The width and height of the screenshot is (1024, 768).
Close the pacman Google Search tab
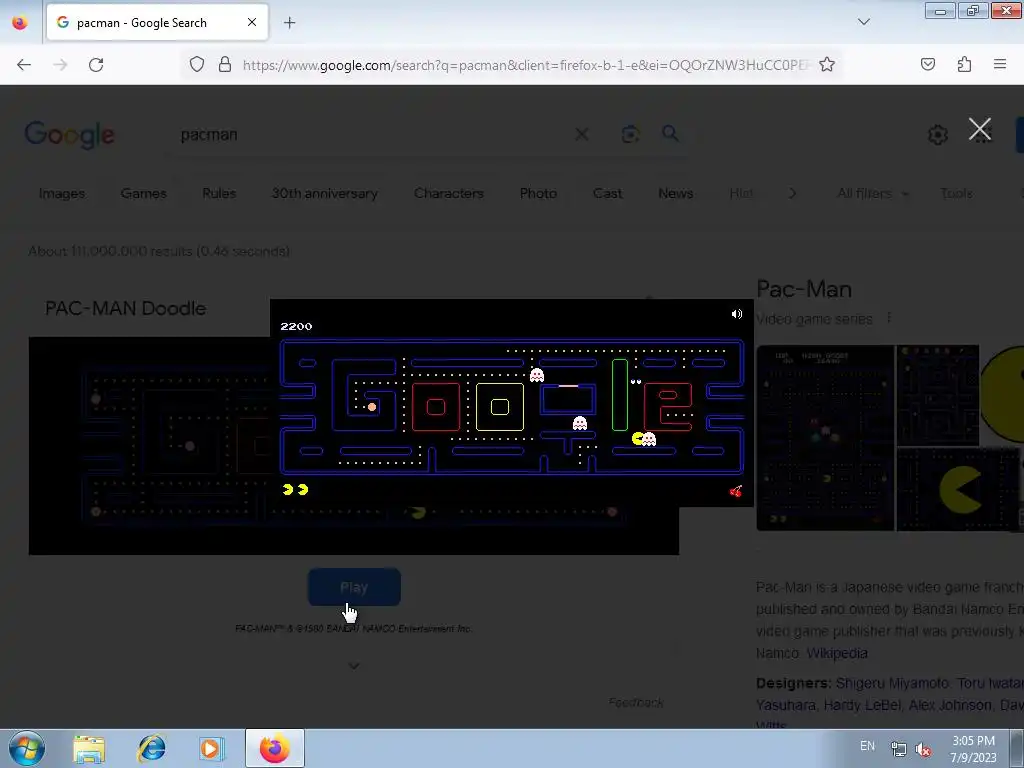(252, 23)
